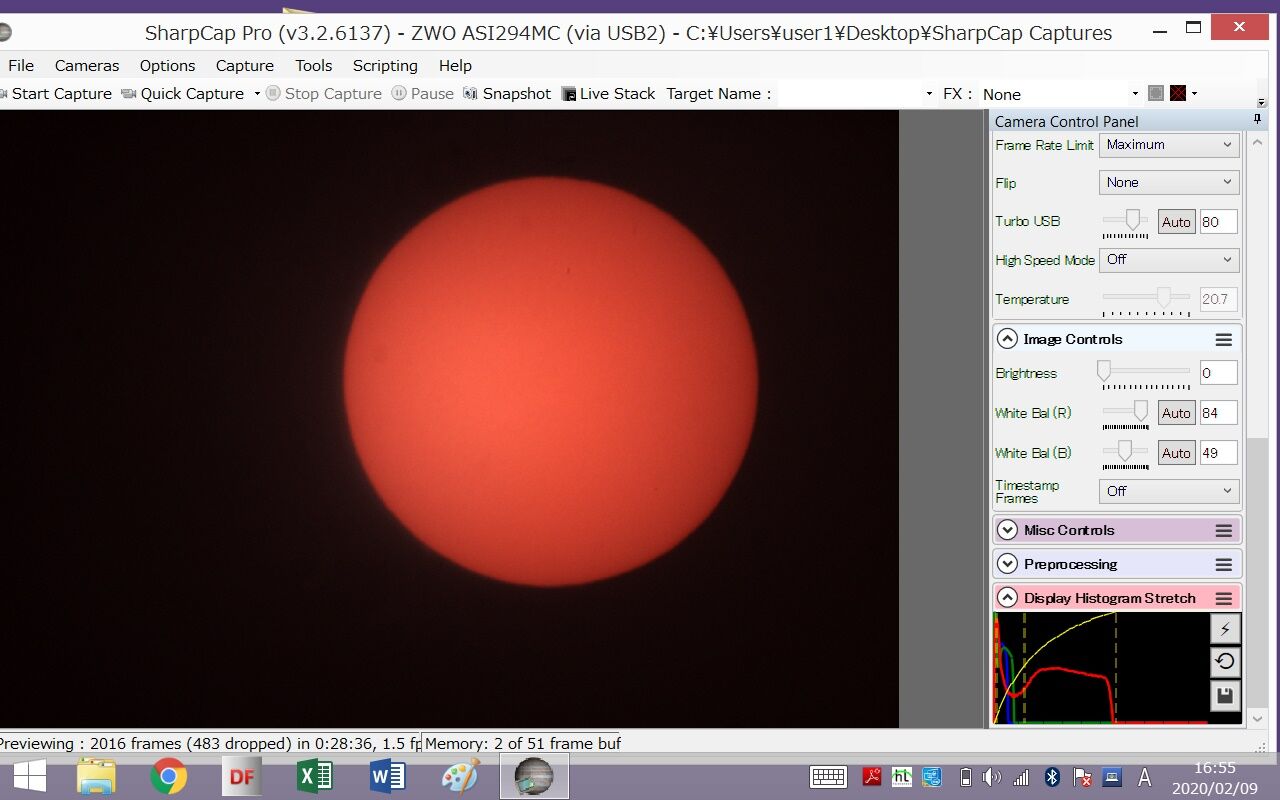Screen dimensions: 1280x800
Task: Open the touch keyboard from the tray
Action: coord(829,777)
